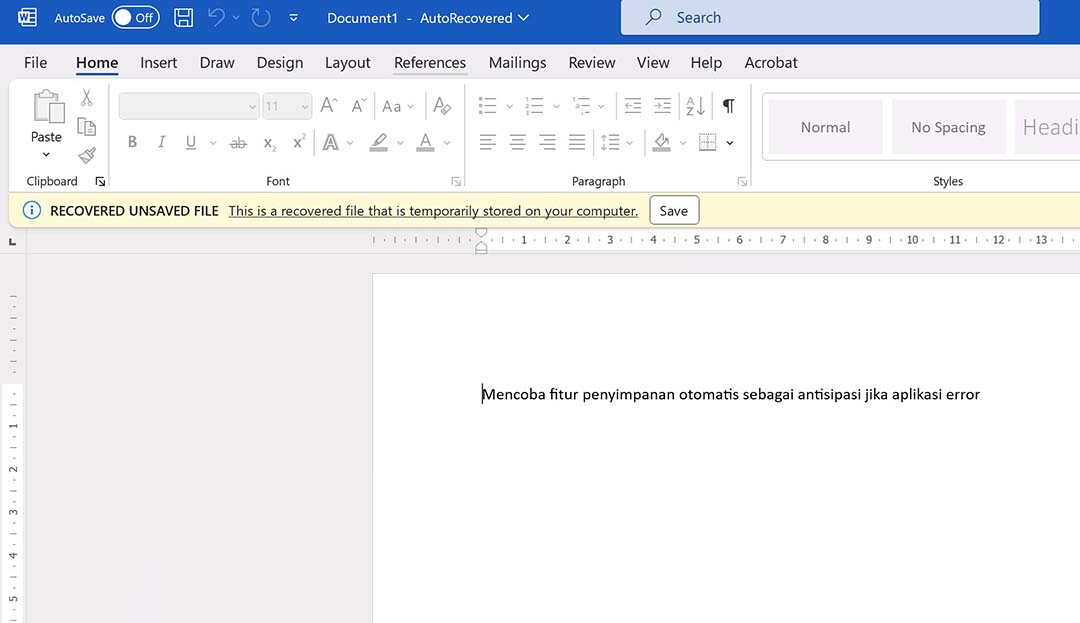Expand the text highlight color dropdown
Screen dimensions: 1080x623
(400, 142)
